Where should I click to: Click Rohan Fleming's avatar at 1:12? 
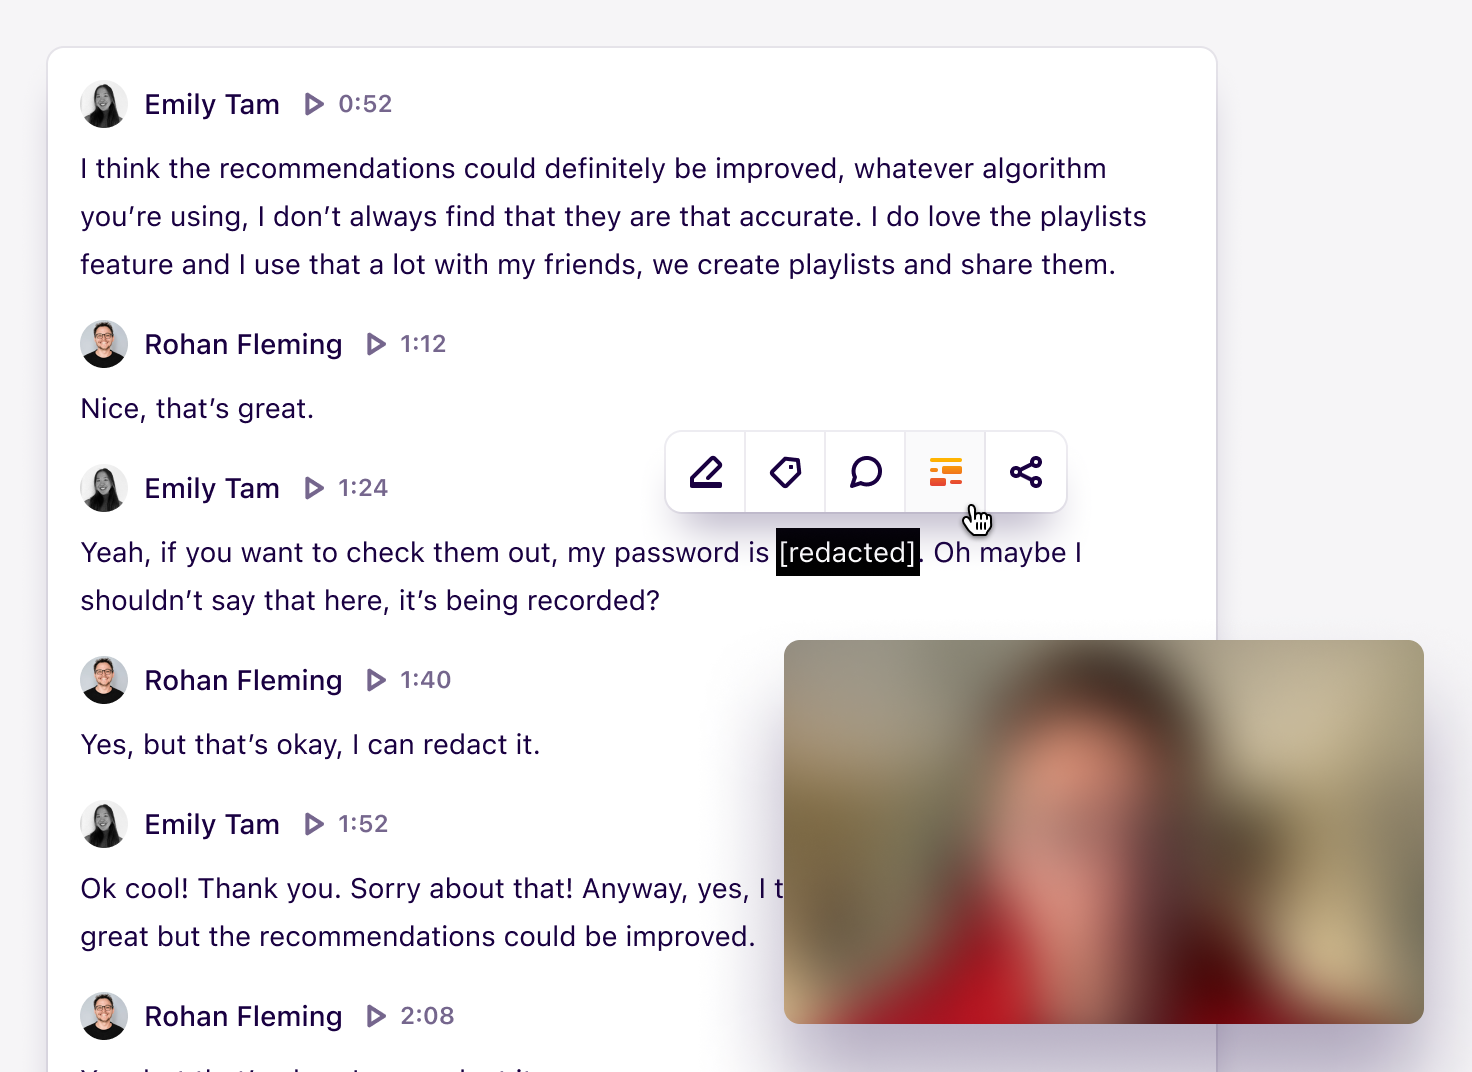[x=104, y=344]
